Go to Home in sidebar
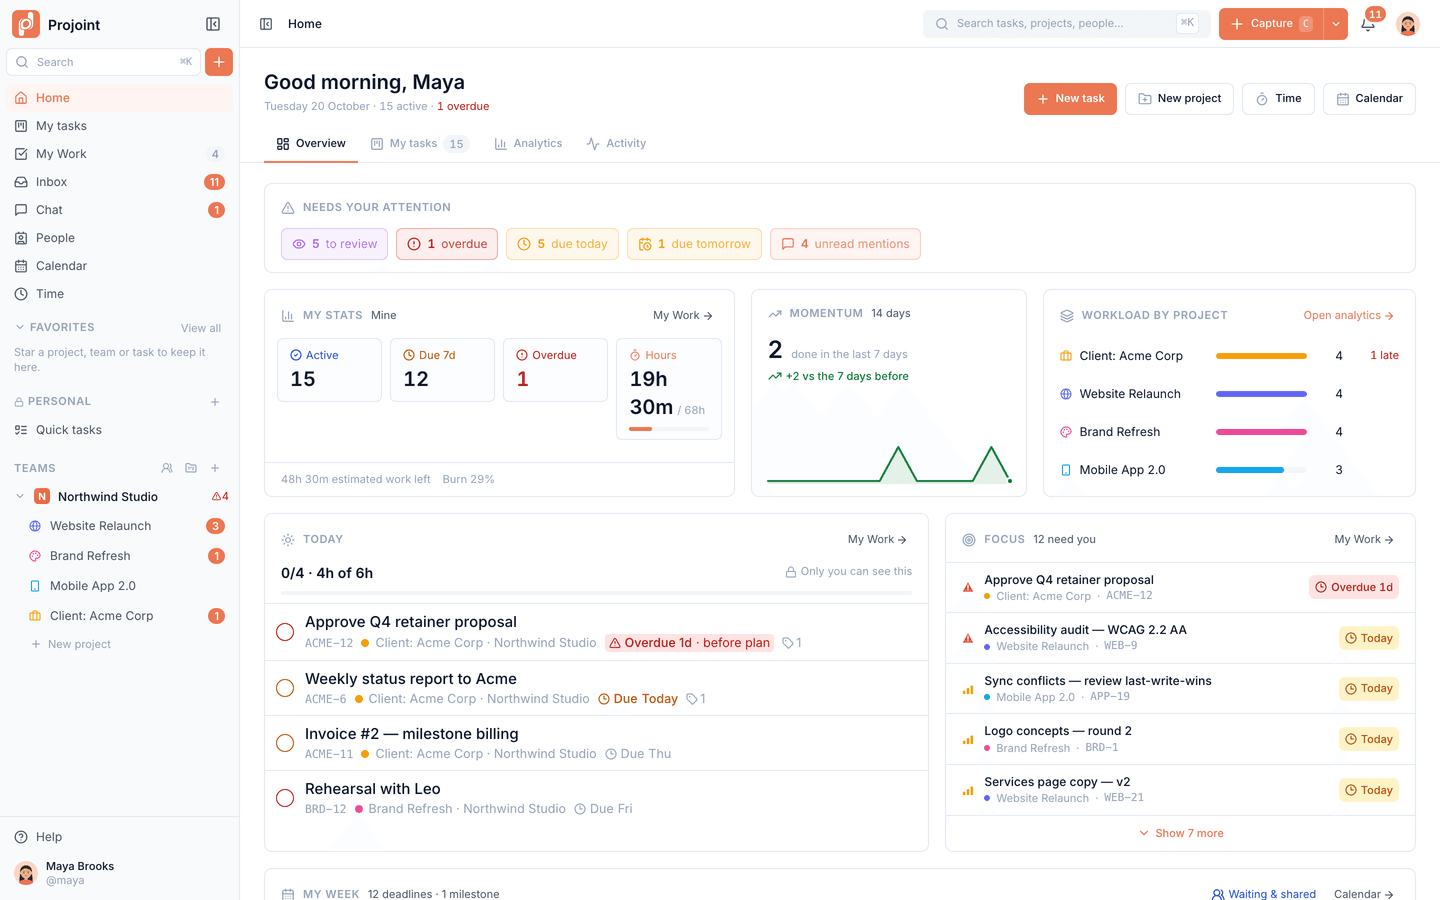The width and height of the screenshot is (1440, 900). (120, 98)
